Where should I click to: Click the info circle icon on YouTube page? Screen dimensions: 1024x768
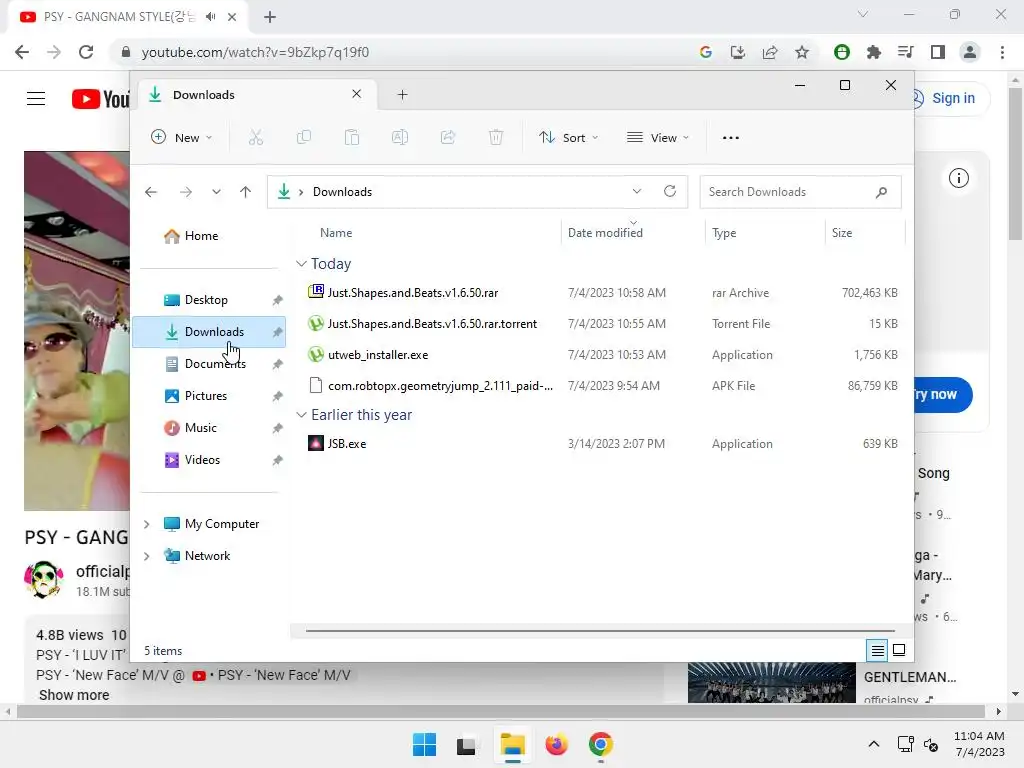tap(959, 178)
